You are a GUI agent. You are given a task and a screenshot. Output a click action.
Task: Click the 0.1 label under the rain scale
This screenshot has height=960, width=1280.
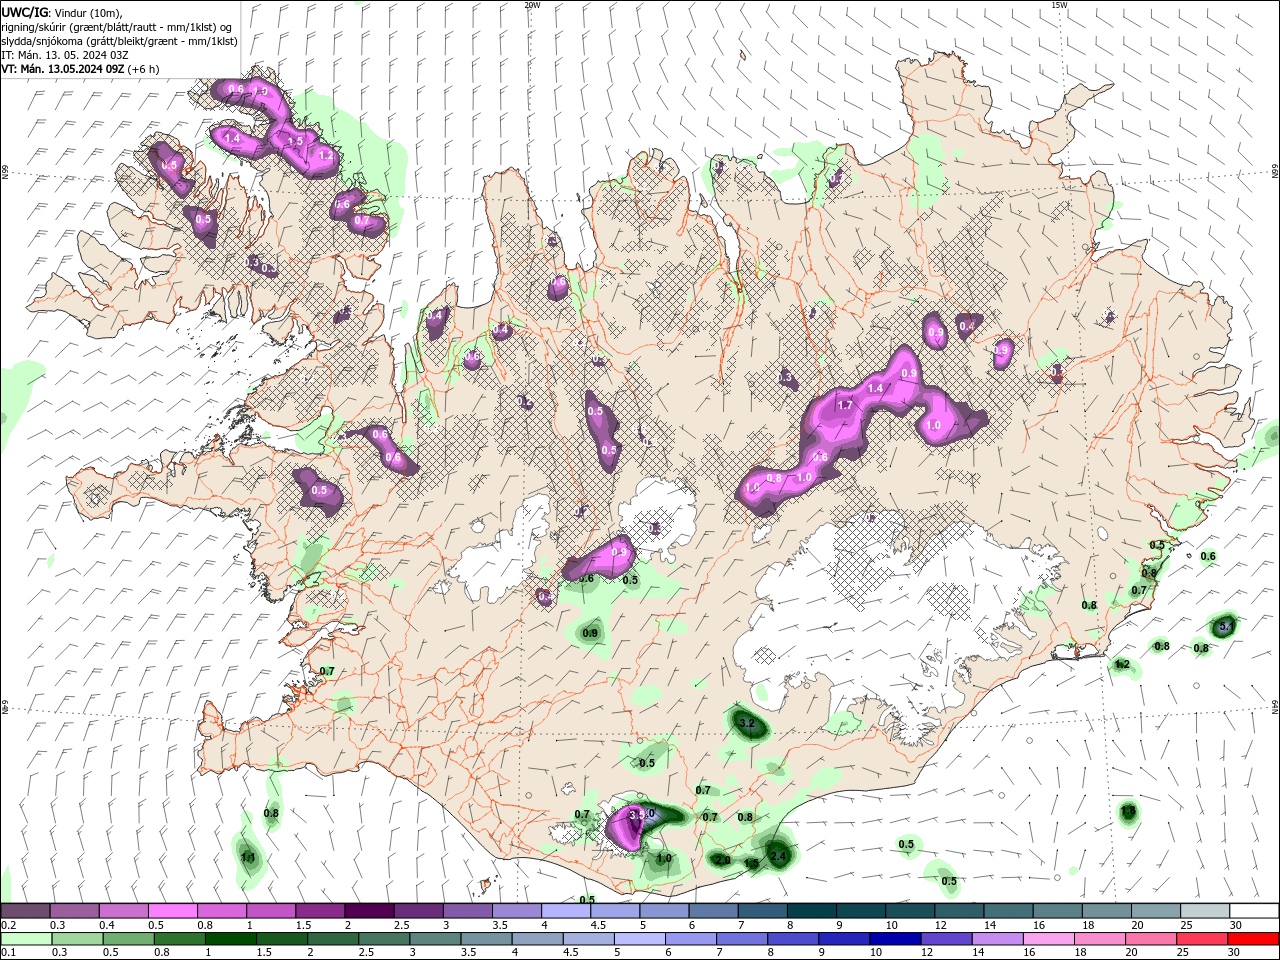pos(8,953)
